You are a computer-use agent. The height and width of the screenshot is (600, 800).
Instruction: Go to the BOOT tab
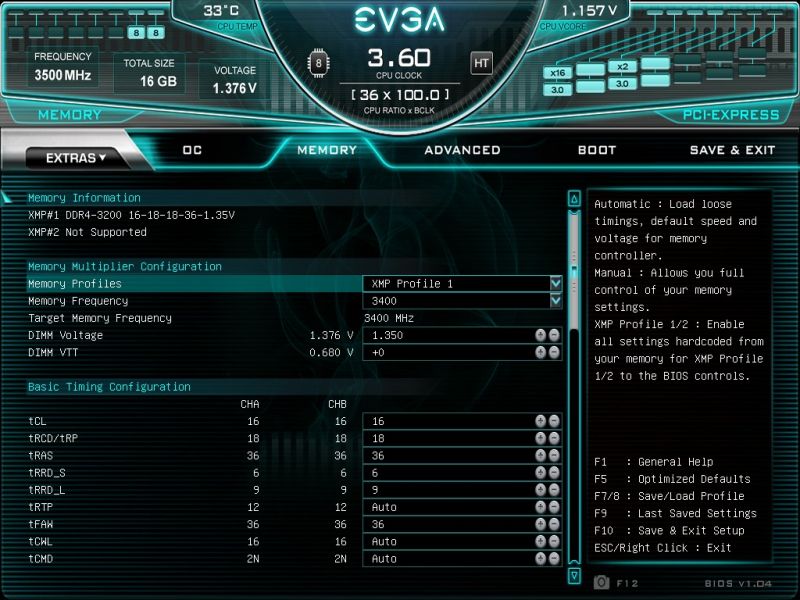pyautogui.click(x=597, y=150)
